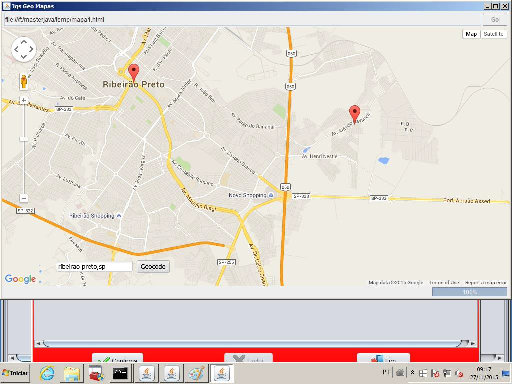This screenshot has height=384, width=514.
Task: Click the red marker at Ribeirão Preto
Action: point(133,73)
